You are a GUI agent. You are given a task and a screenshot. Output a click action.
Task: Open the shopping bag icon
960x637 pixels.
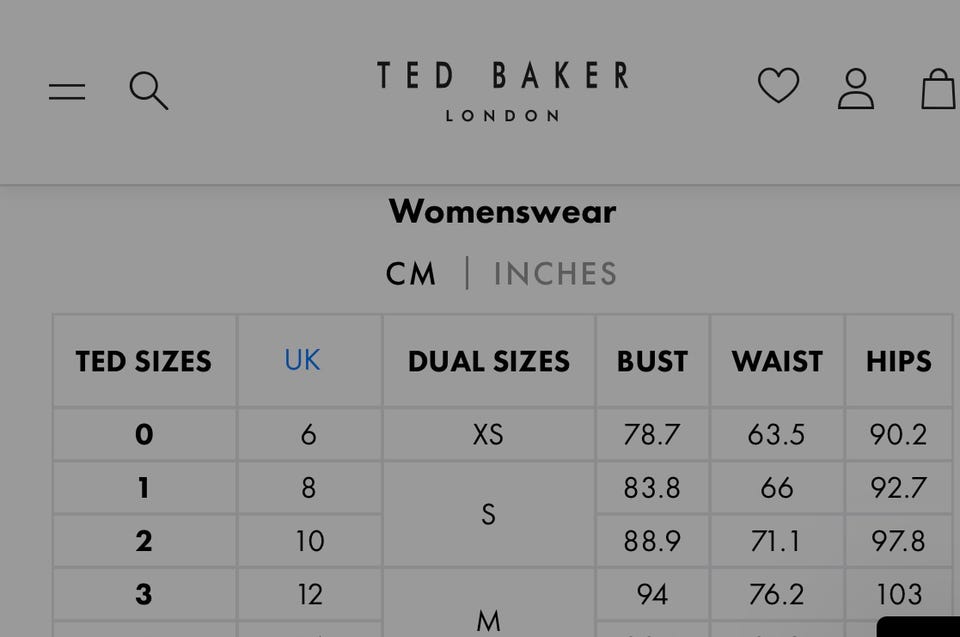938,89
